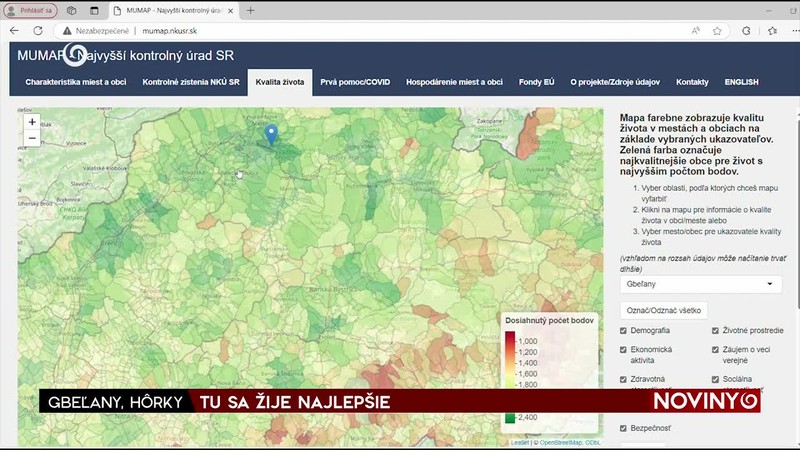
Task: Open Charakteristika miest a obcí tab
Action: pos(76,82)
